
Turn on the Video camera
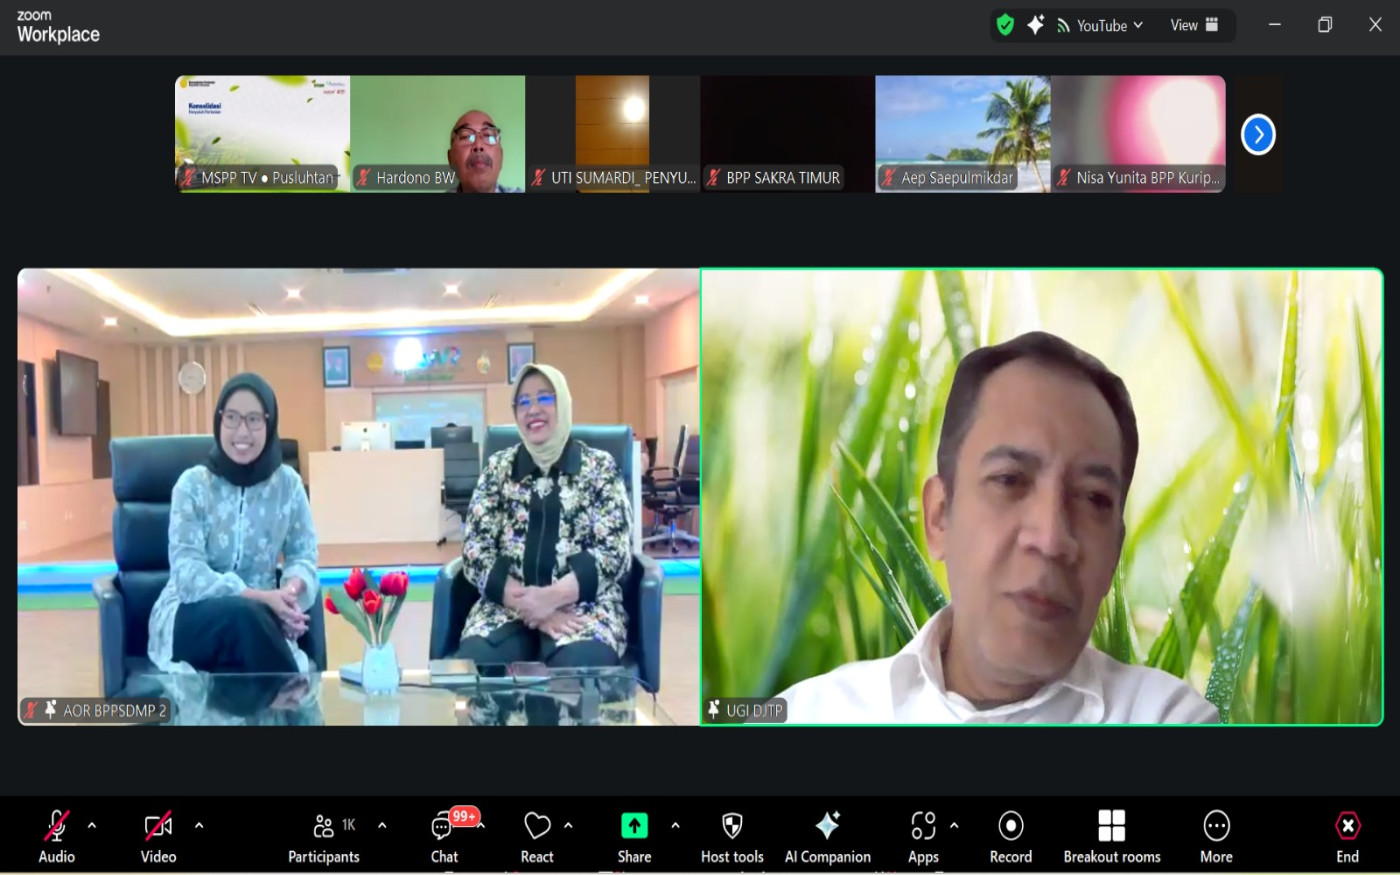click(x=158, y=836)
